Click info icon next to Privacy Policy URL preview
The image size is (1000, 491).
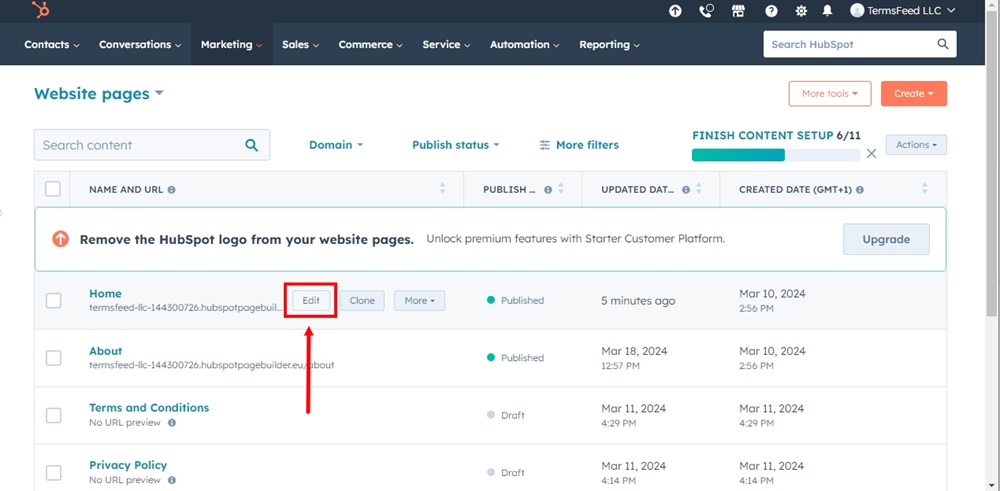(x=172, y=480)
